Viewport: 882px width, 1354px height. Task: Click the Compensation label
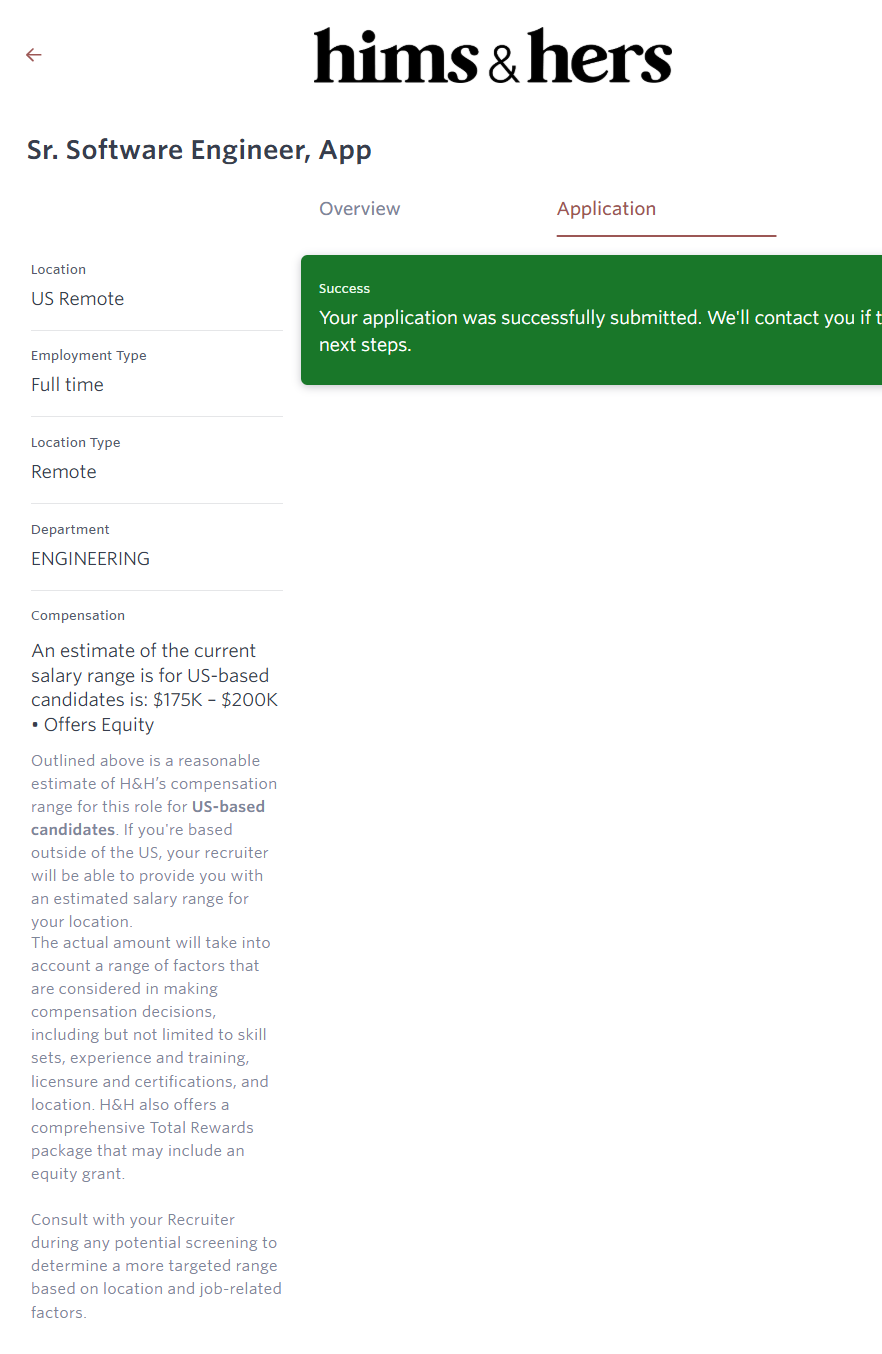(x=78, y=616)
